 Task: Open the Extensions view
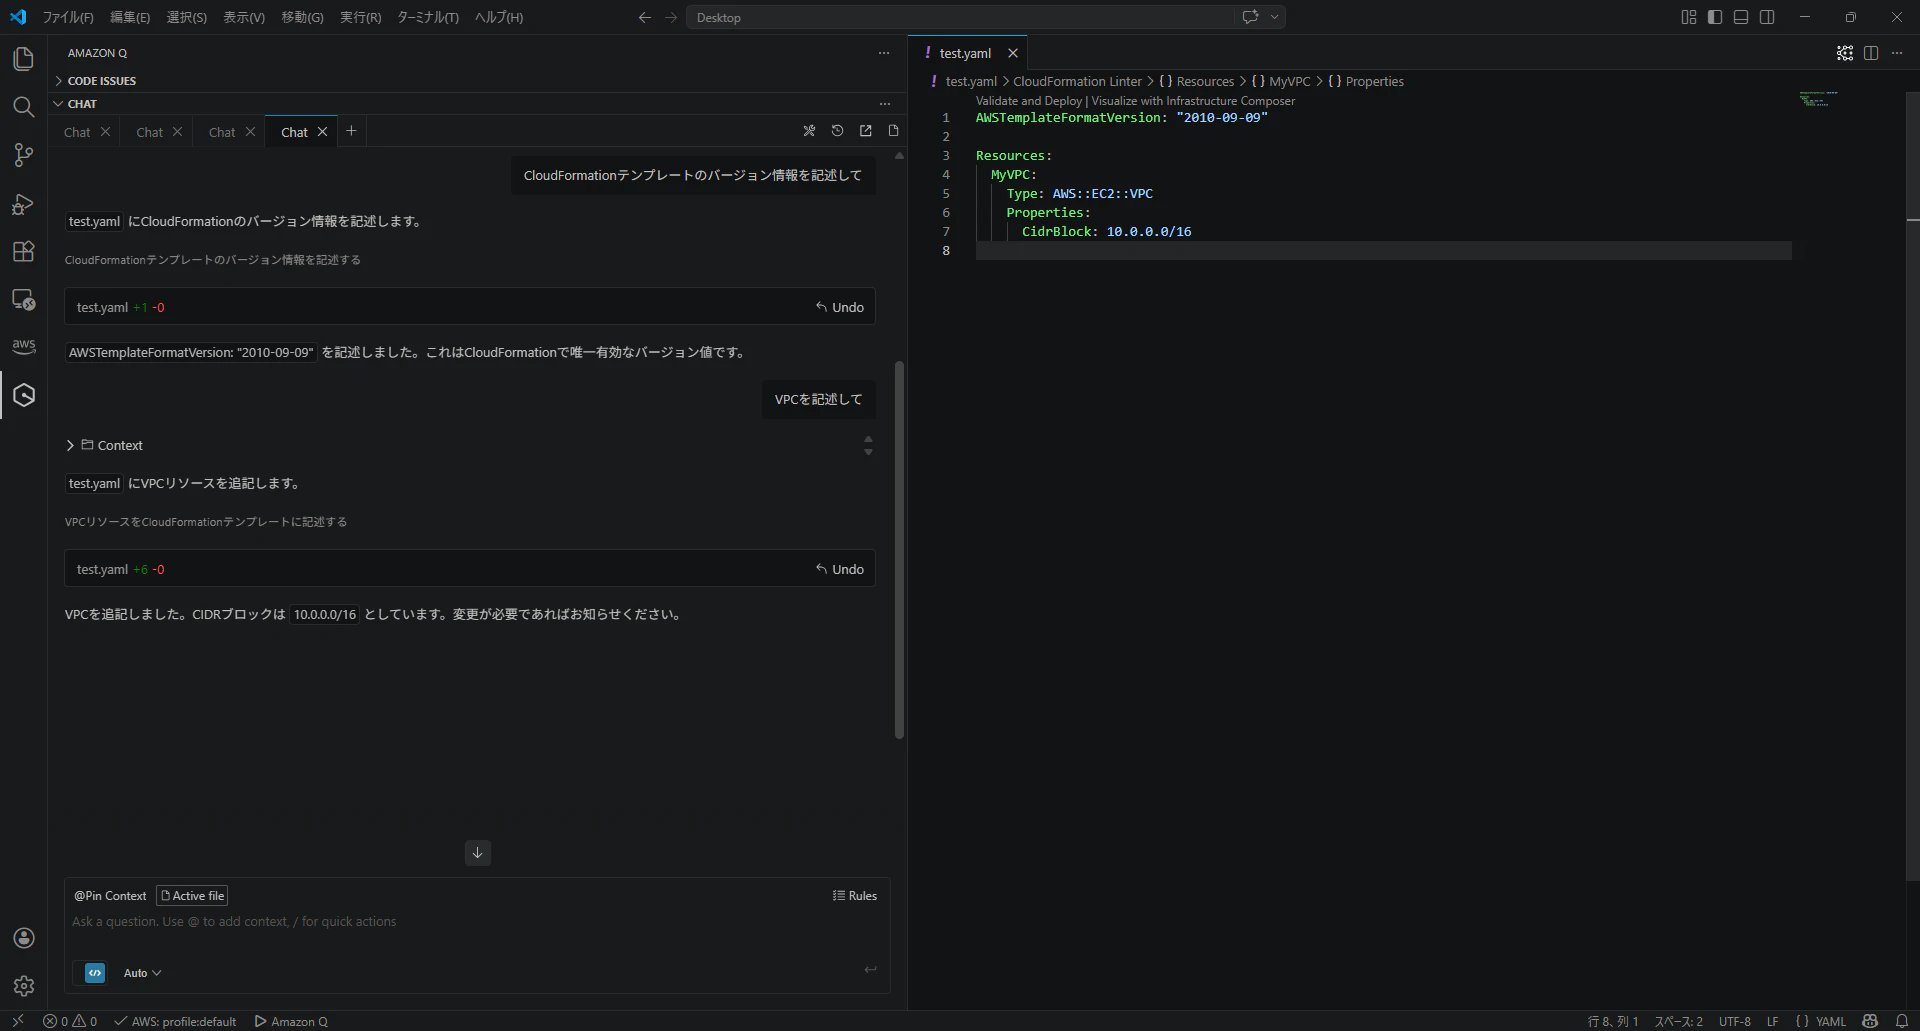(x=23, y=251)
